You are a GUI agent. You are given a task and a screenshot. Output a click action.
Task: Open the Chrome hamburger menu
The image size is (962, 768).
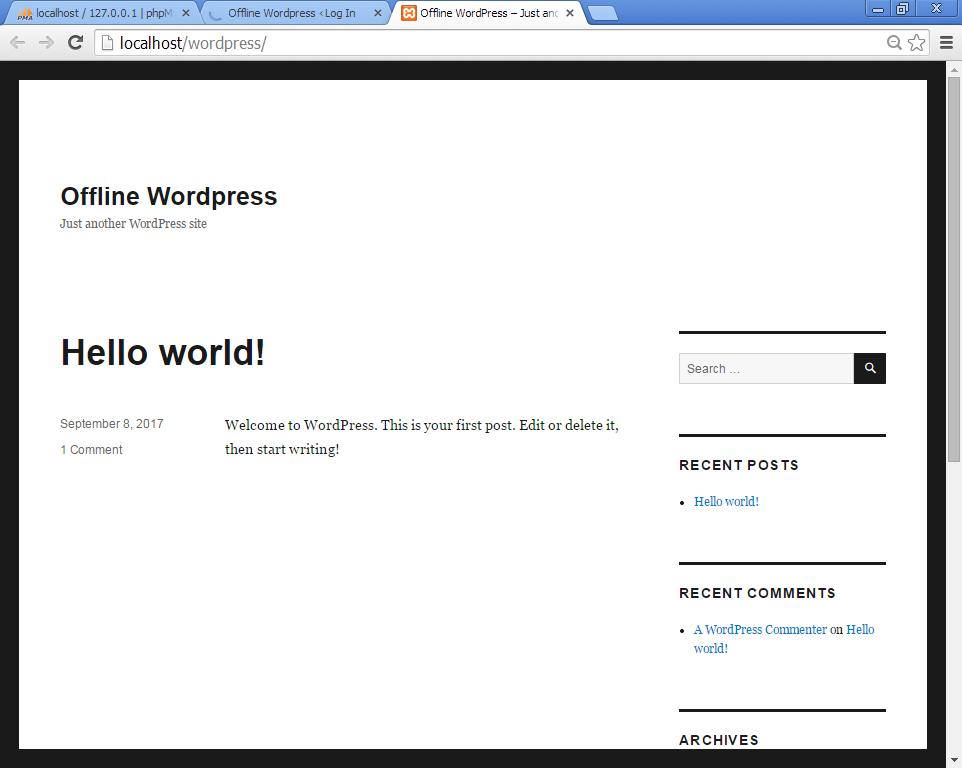pos(946,42)
